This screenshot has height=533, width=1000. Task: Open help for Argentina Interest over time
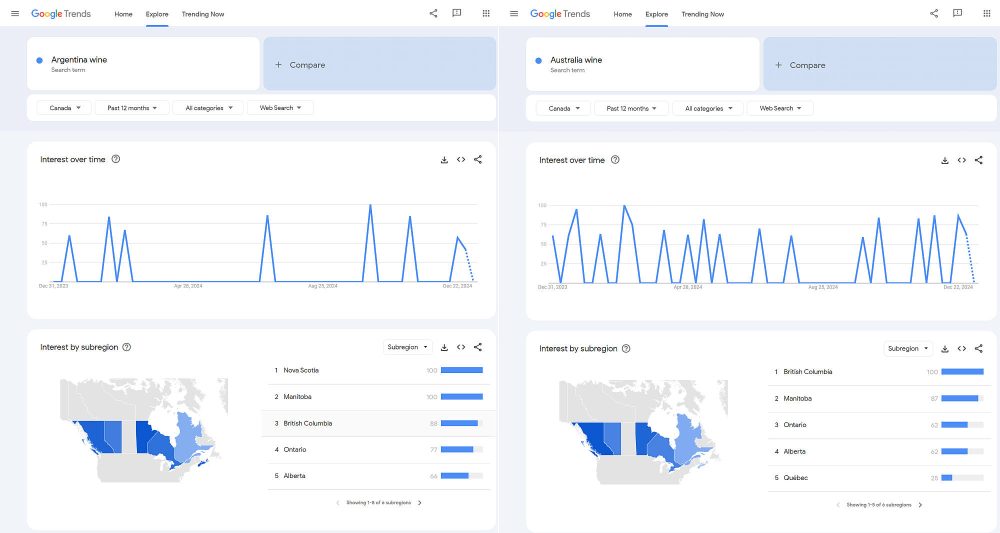tap(116, 159)
